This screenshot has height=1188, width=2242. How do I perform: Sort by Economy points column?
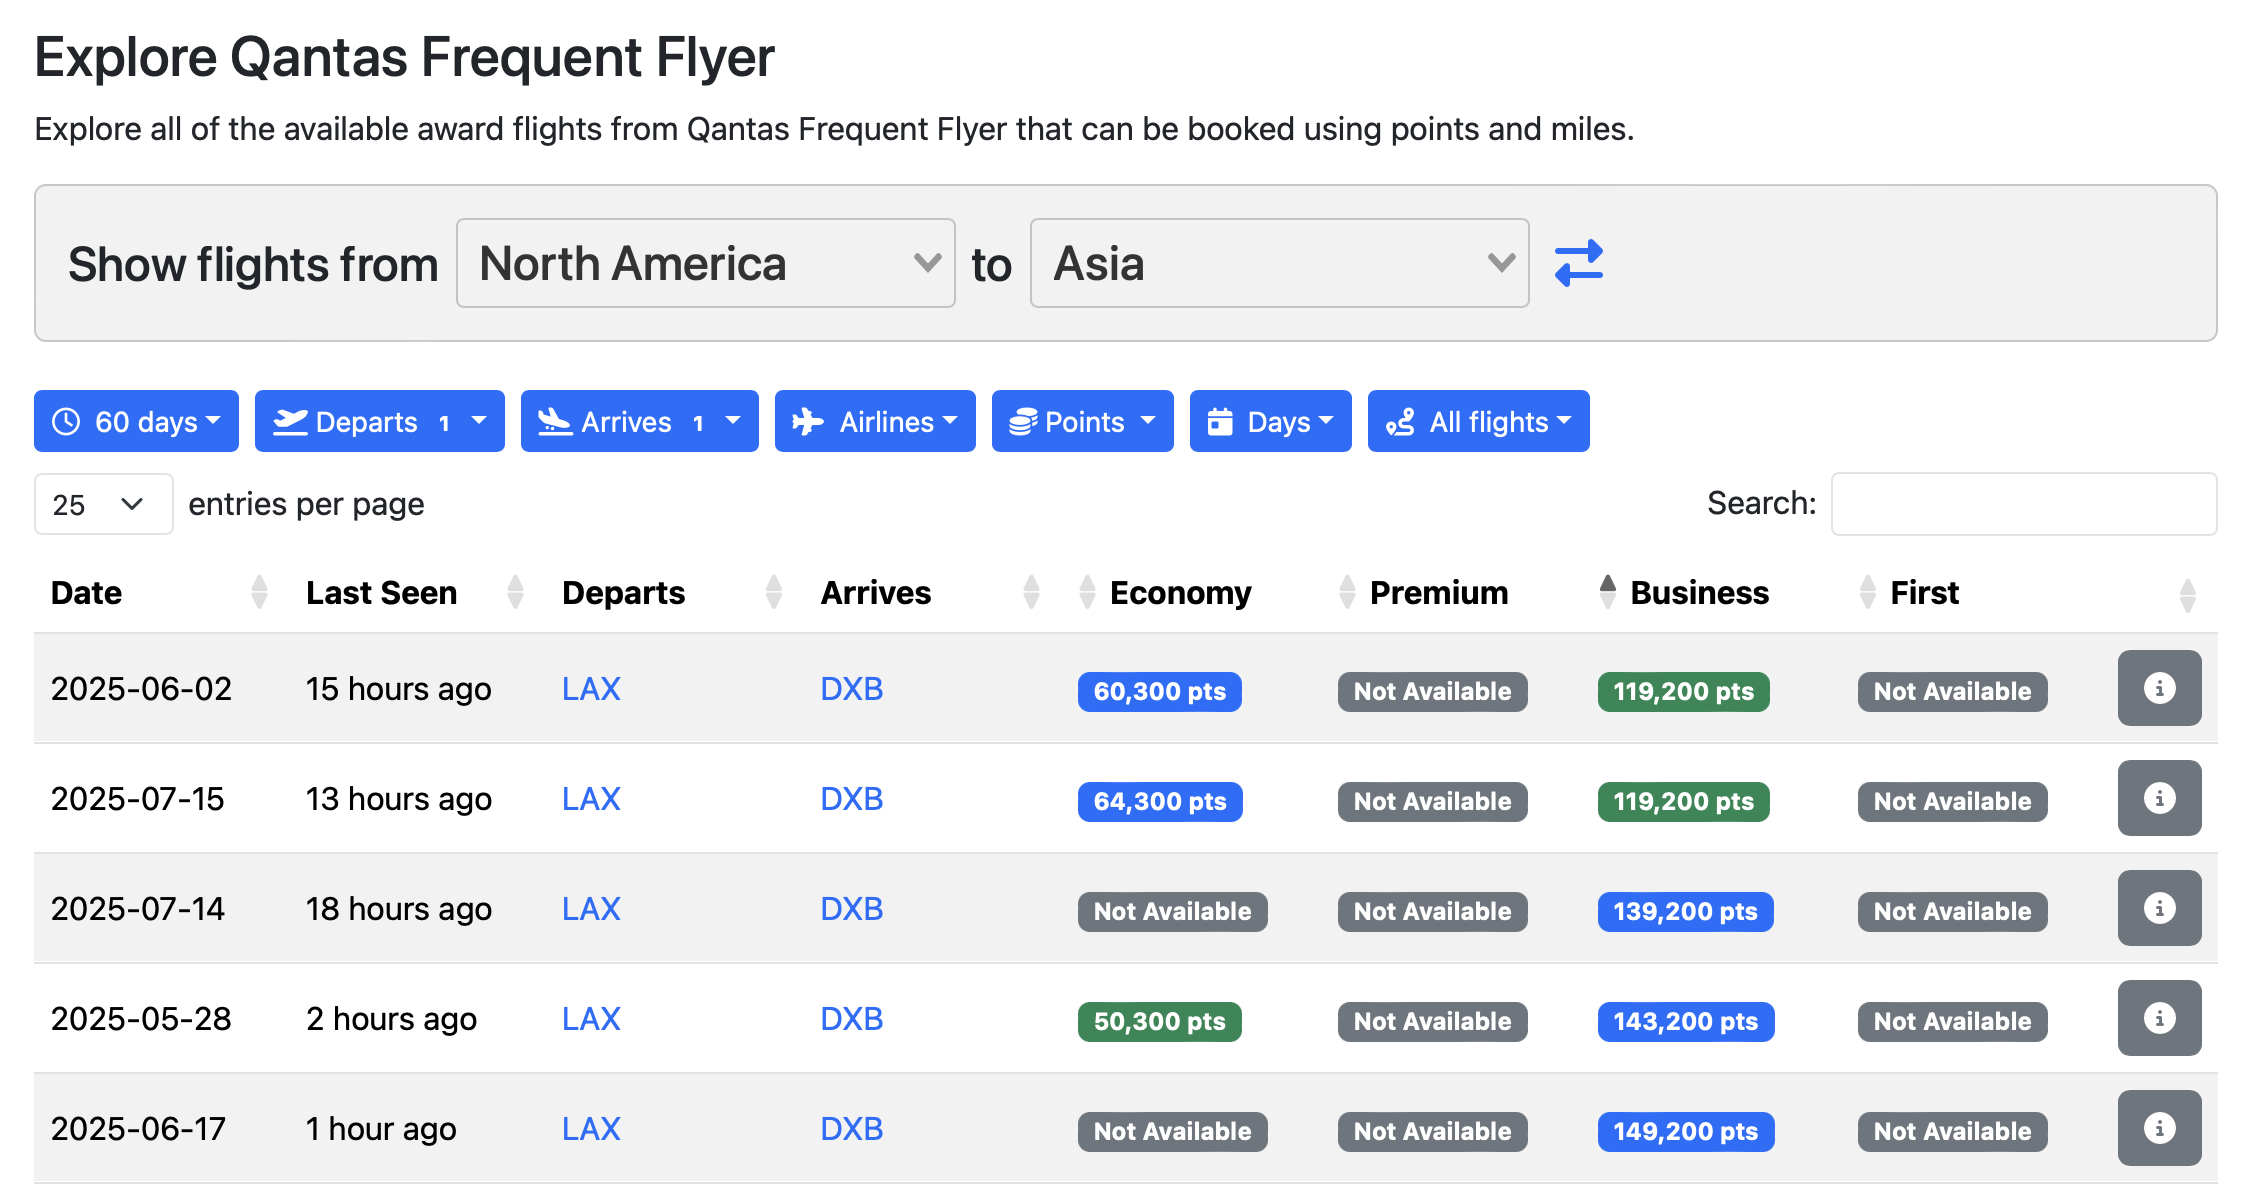1180,593
